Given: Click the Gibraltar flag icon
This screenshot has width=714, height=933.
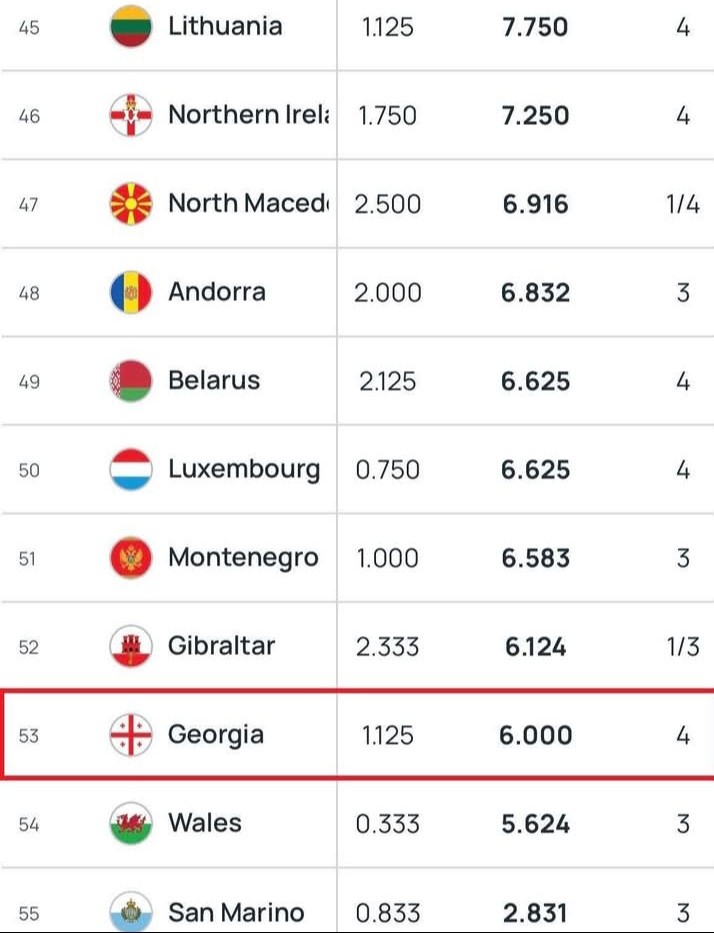Looking at the screenshot, I should [130, 647].
